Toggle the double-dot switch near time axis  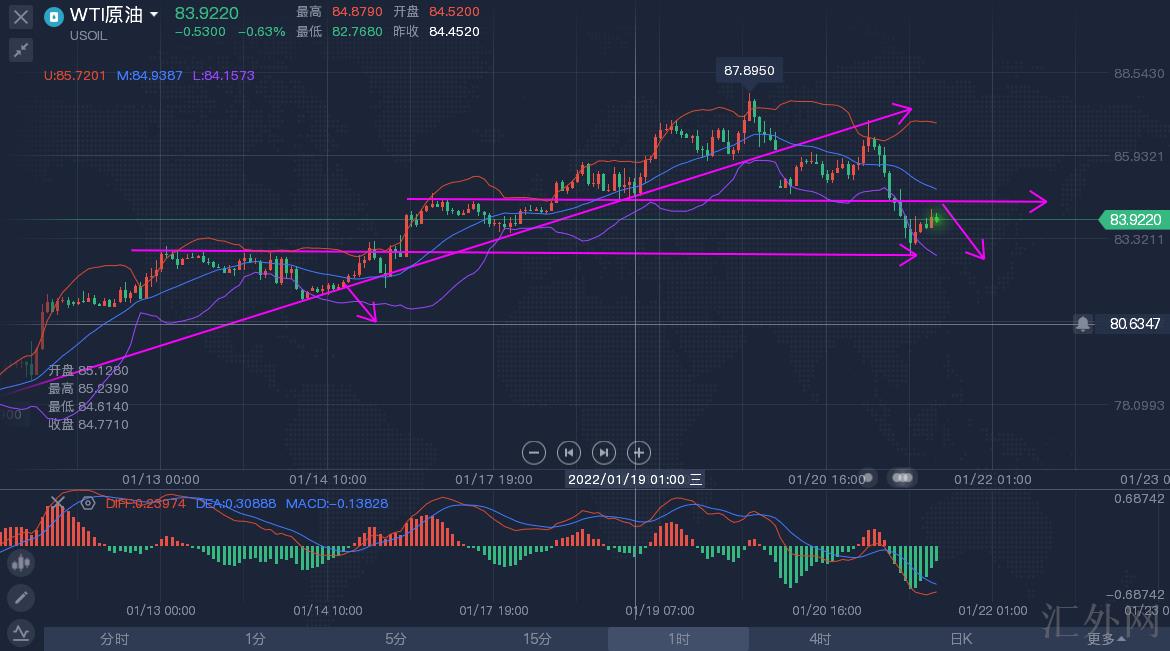point(902,478)
